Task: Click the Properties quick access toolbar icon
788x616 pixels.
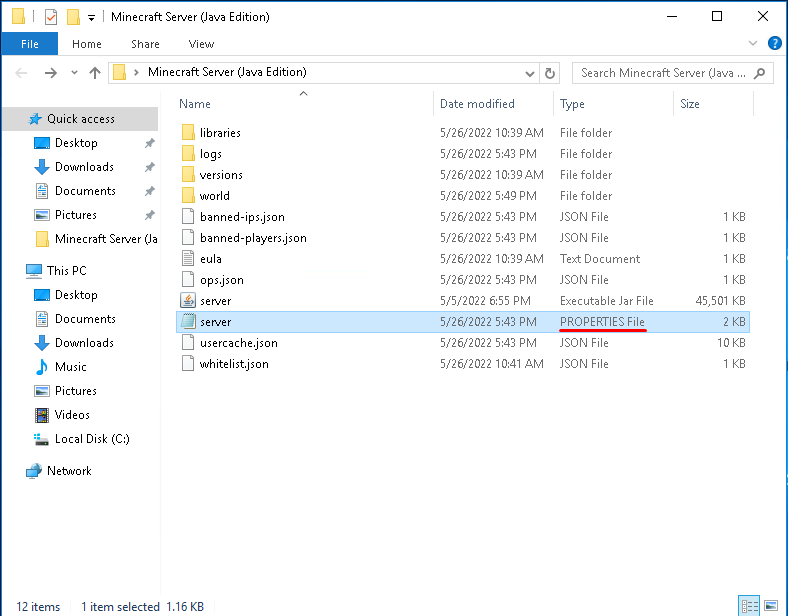Action: click(x=51, y=17)
